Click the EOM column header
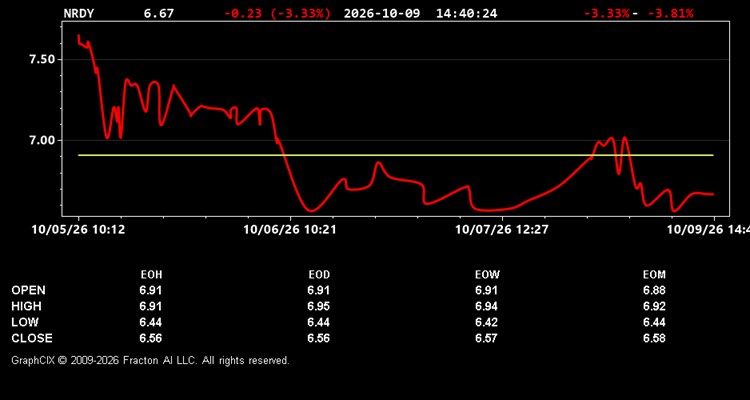This screenshot has height=400, width=750. point(654,275)
